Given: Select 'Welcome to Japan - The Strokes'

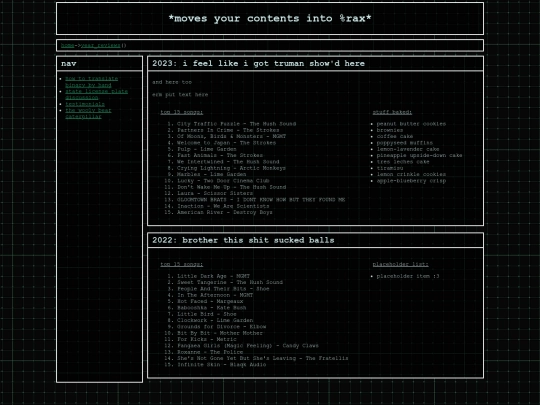Looking at the screenshot, I should point(226,143).
